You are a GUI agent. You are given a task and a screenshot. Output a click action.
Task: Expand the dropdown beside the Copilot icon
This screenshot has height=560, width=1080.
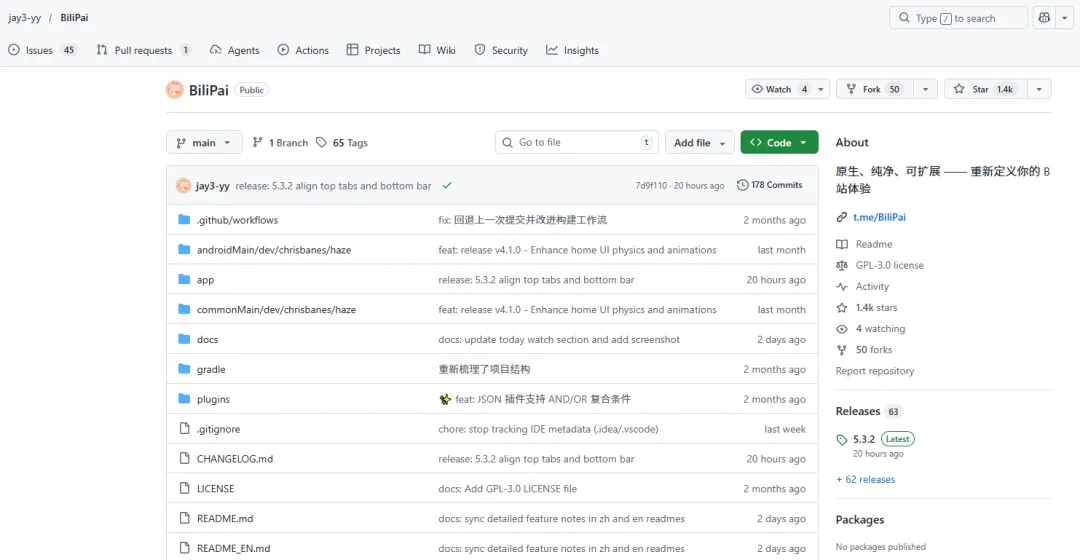(x=1064, y=18)
